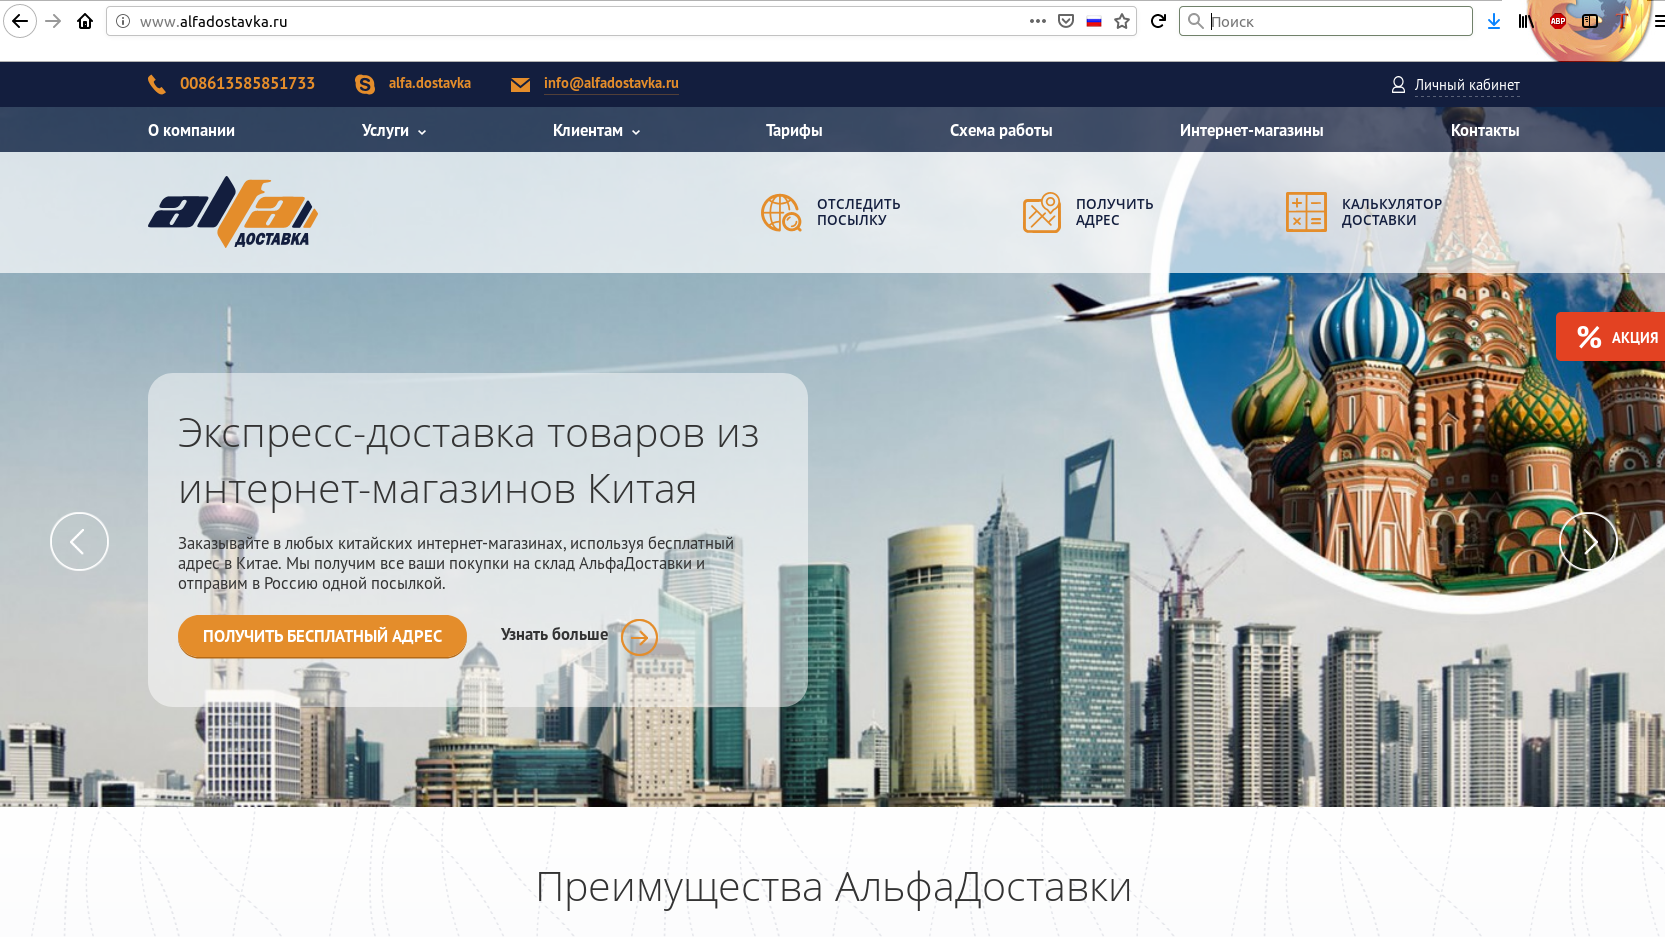Open the Интернет-магазины menu item
This screenshot has height=937, width=1665.
click(1251, 130)
